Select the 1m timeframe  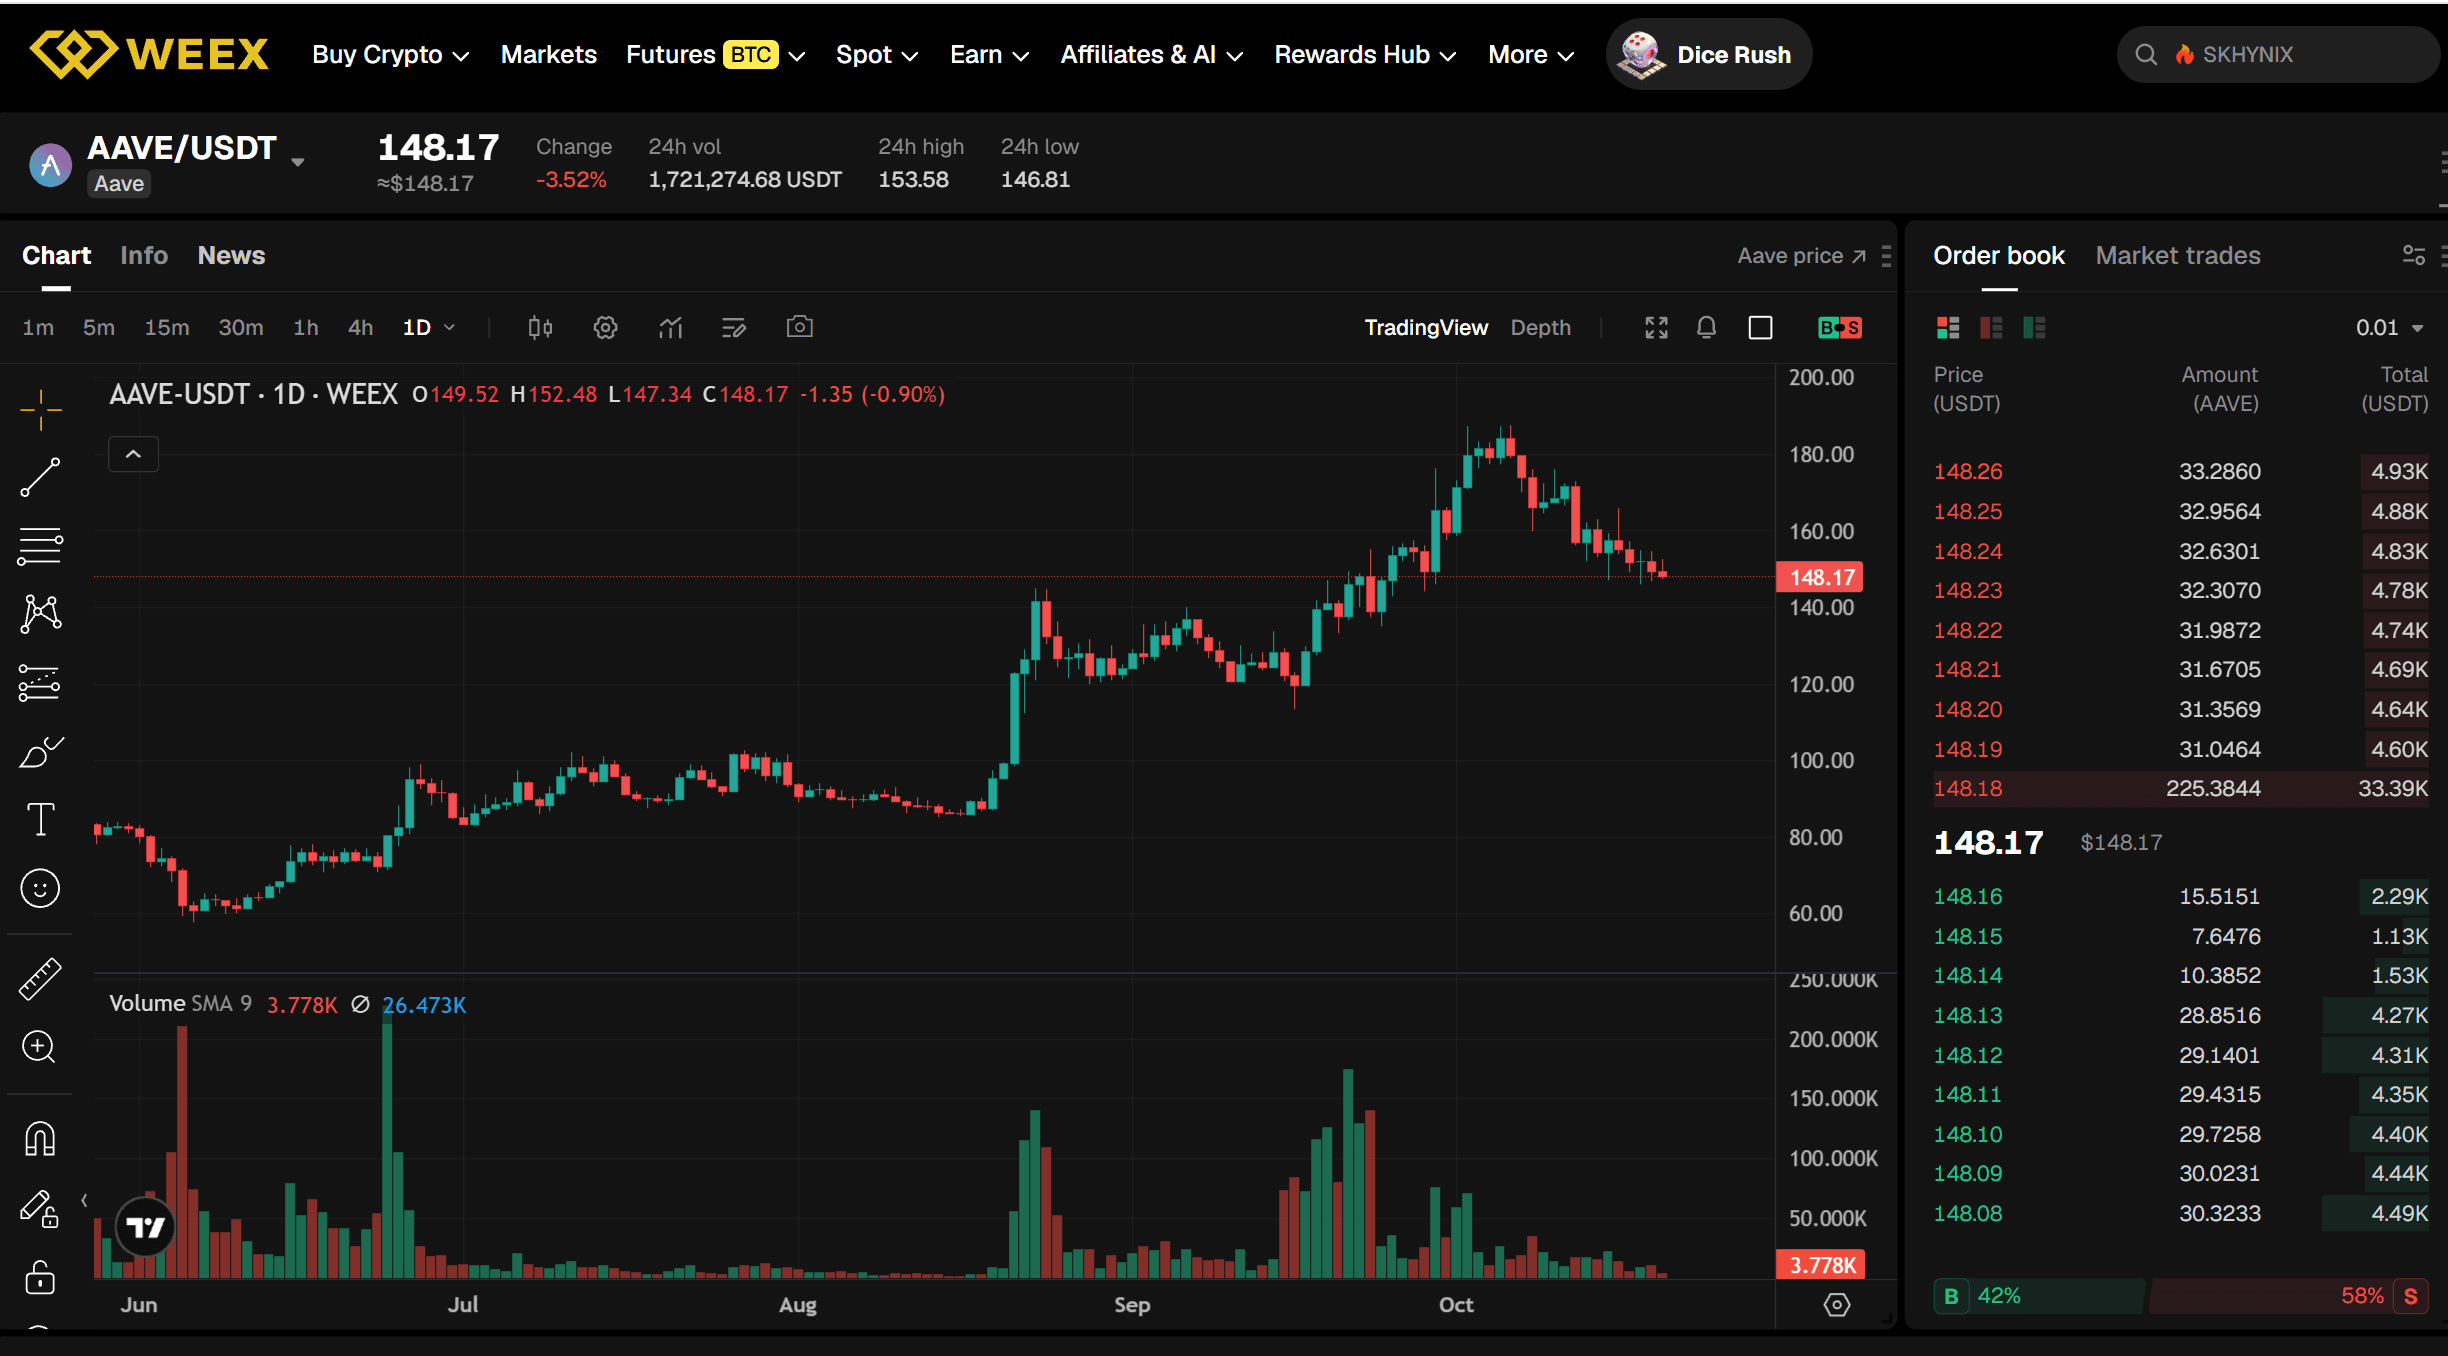pos(38,327)
